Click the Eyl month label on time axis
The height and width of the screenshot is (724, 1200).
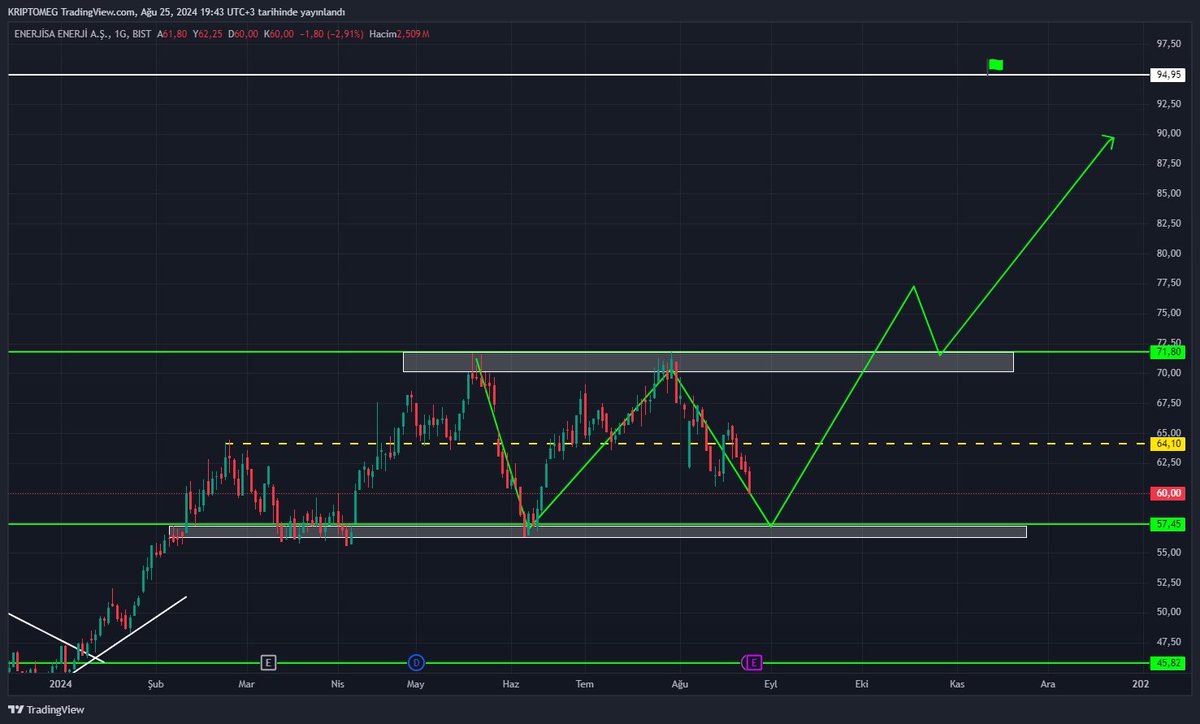point(770,684)
